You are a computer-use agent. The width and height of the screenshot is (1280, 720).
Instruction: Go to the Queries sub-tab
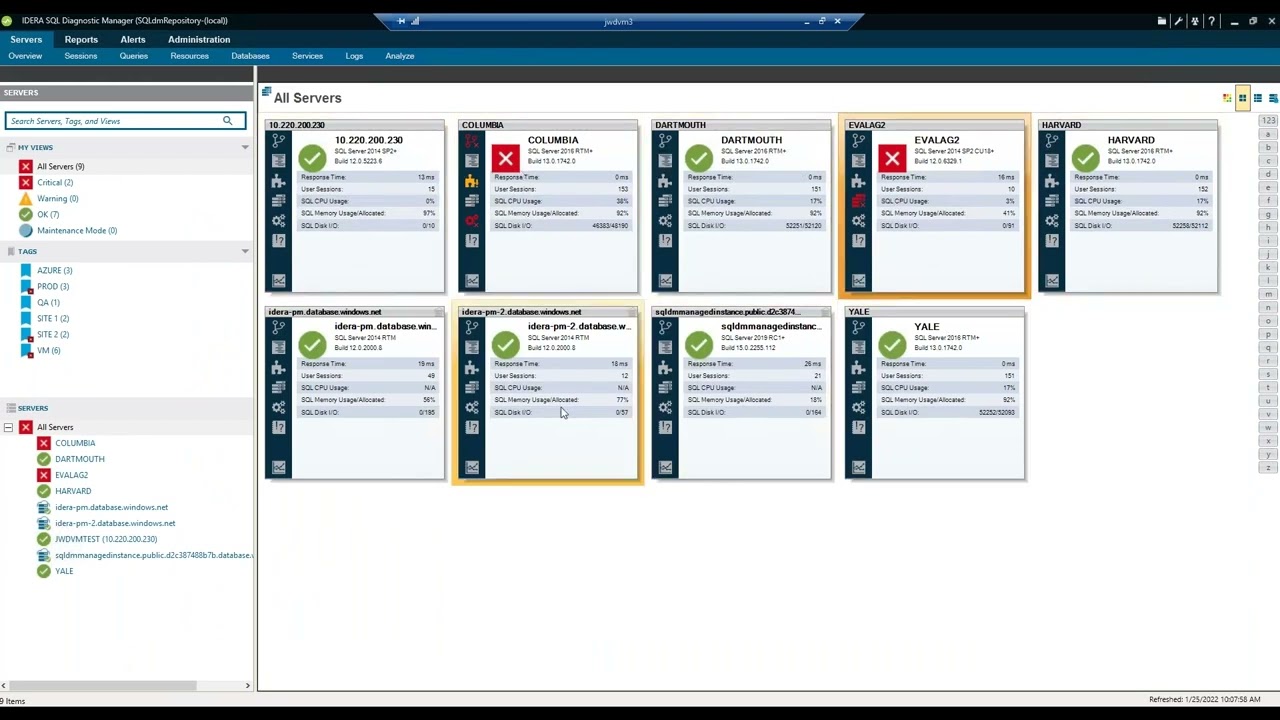[134, 56]
